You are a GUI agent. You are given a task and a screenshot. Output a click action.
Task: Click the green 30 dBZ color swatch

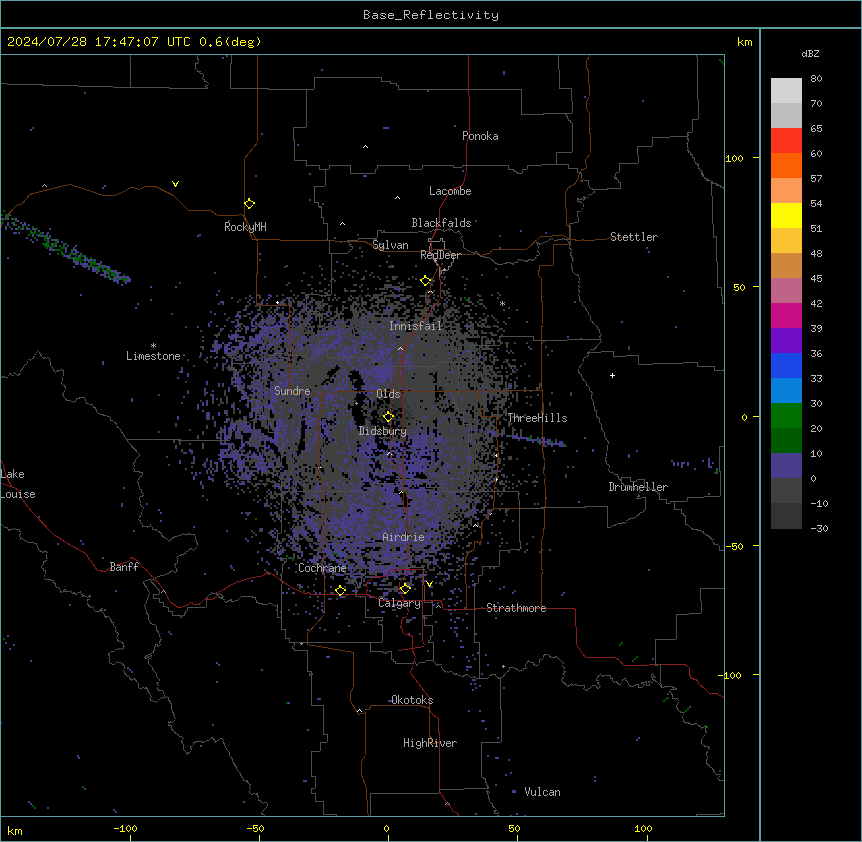(786, 416)
